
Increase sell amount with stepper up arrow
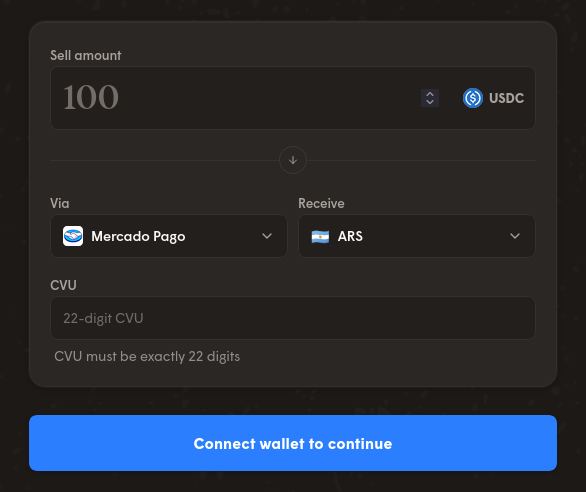click(x=430, y=94)
